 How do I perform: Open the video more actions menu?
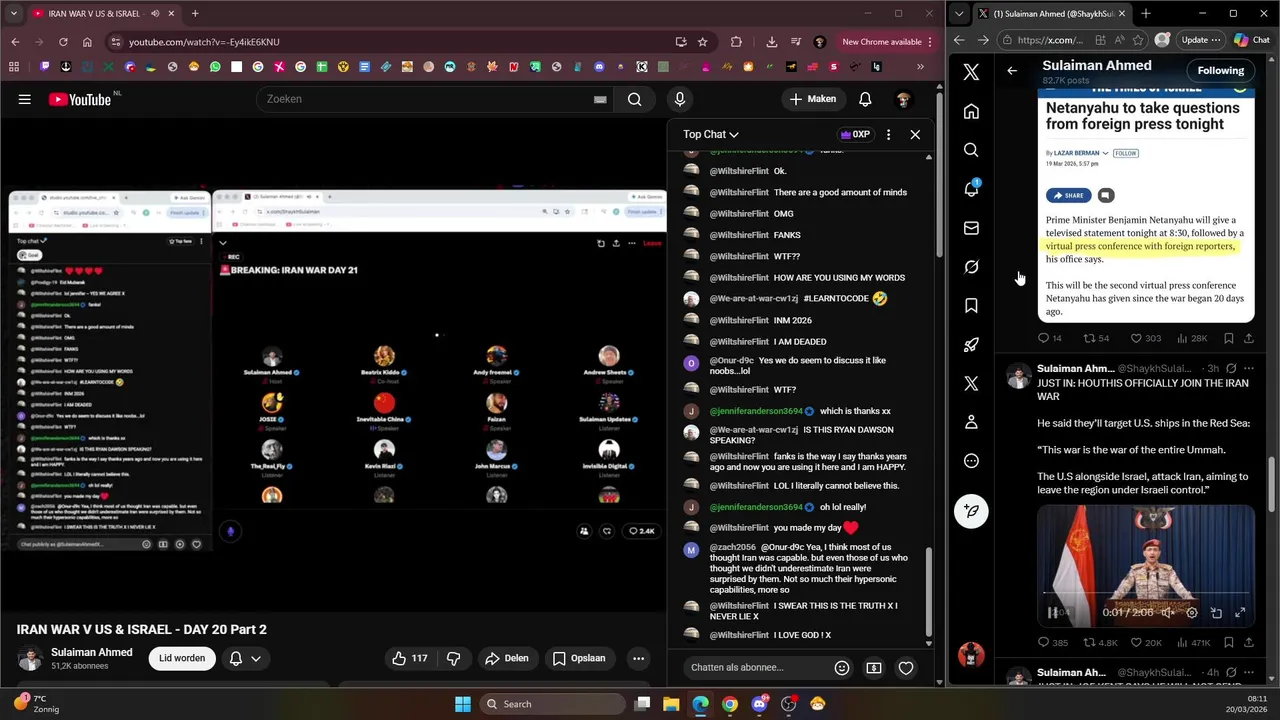point(638,658)
